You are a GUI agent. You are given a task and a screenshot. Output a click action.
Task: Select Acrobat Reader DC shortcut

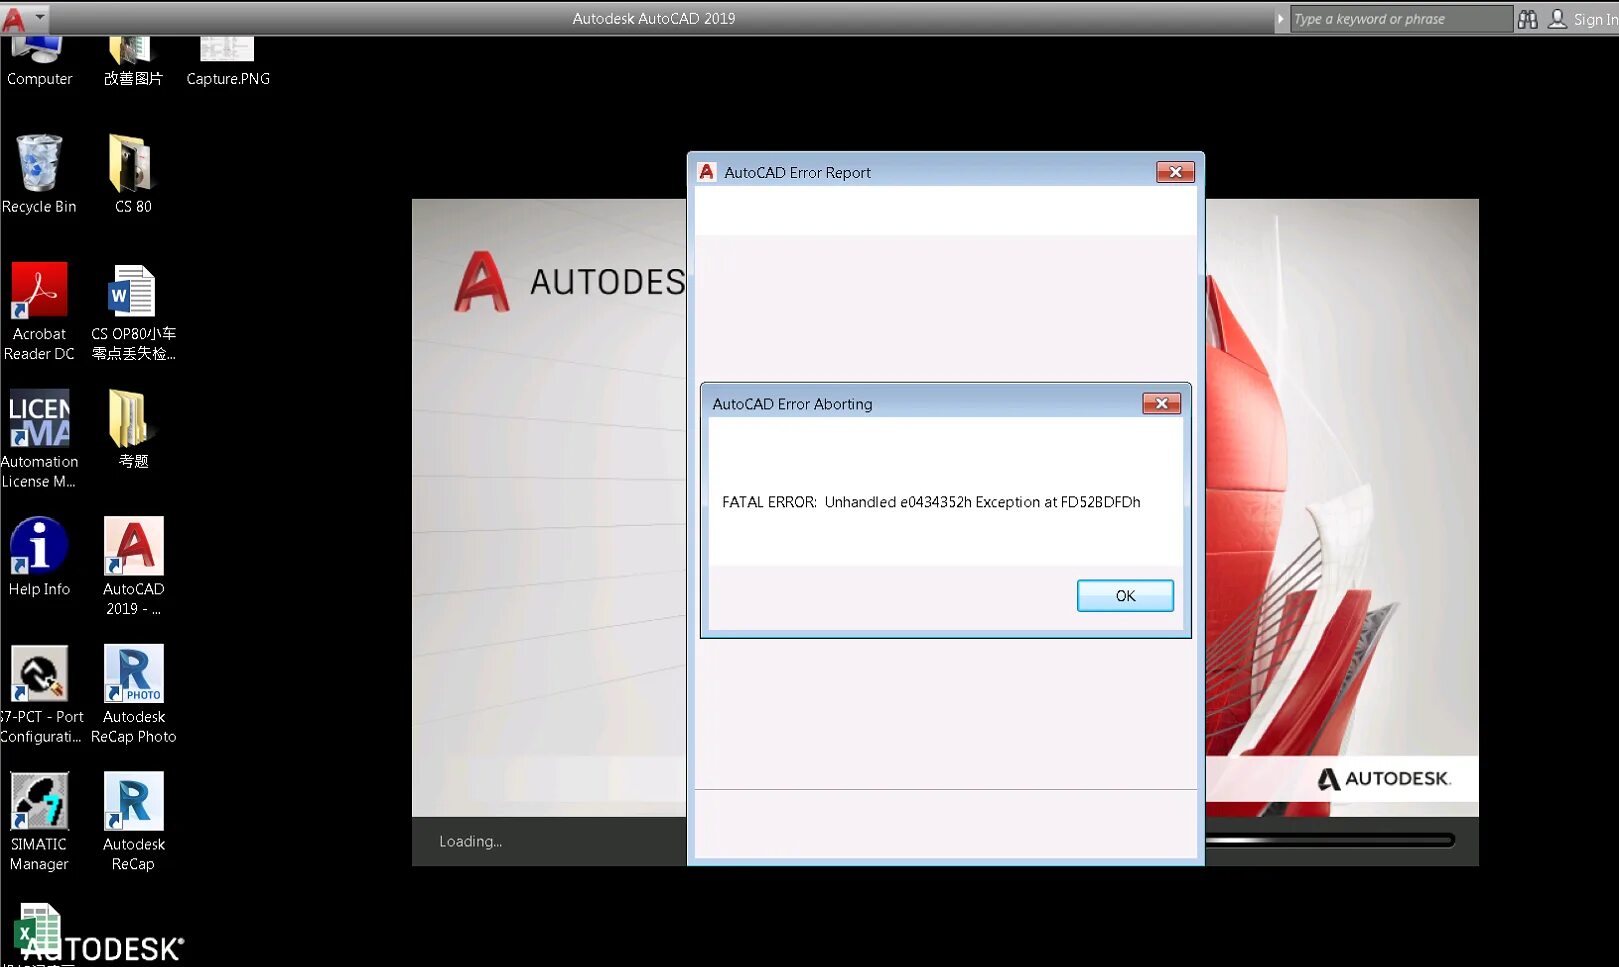point(39,311)
